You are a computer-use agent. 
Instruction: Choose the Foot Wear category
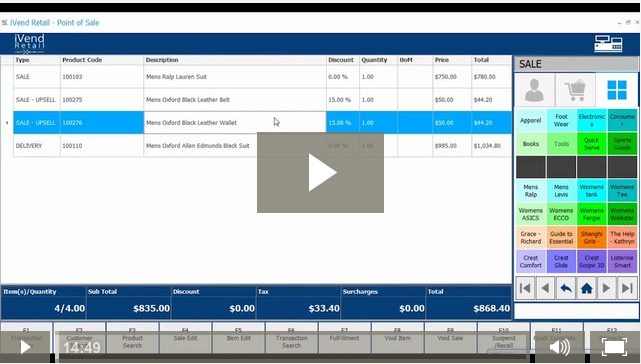point(561,120)
